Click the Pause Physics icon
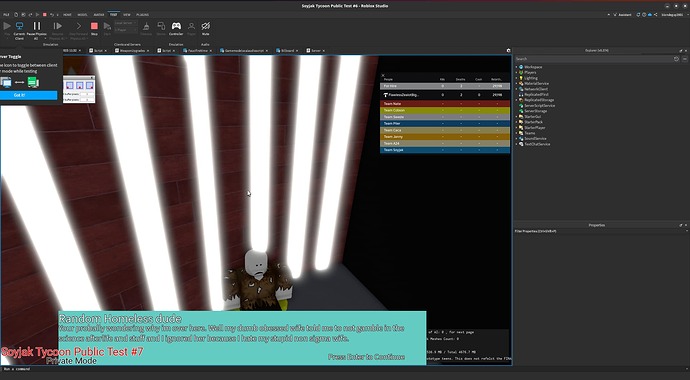This screenshot has width=690, height=380. tap(37, 26)
